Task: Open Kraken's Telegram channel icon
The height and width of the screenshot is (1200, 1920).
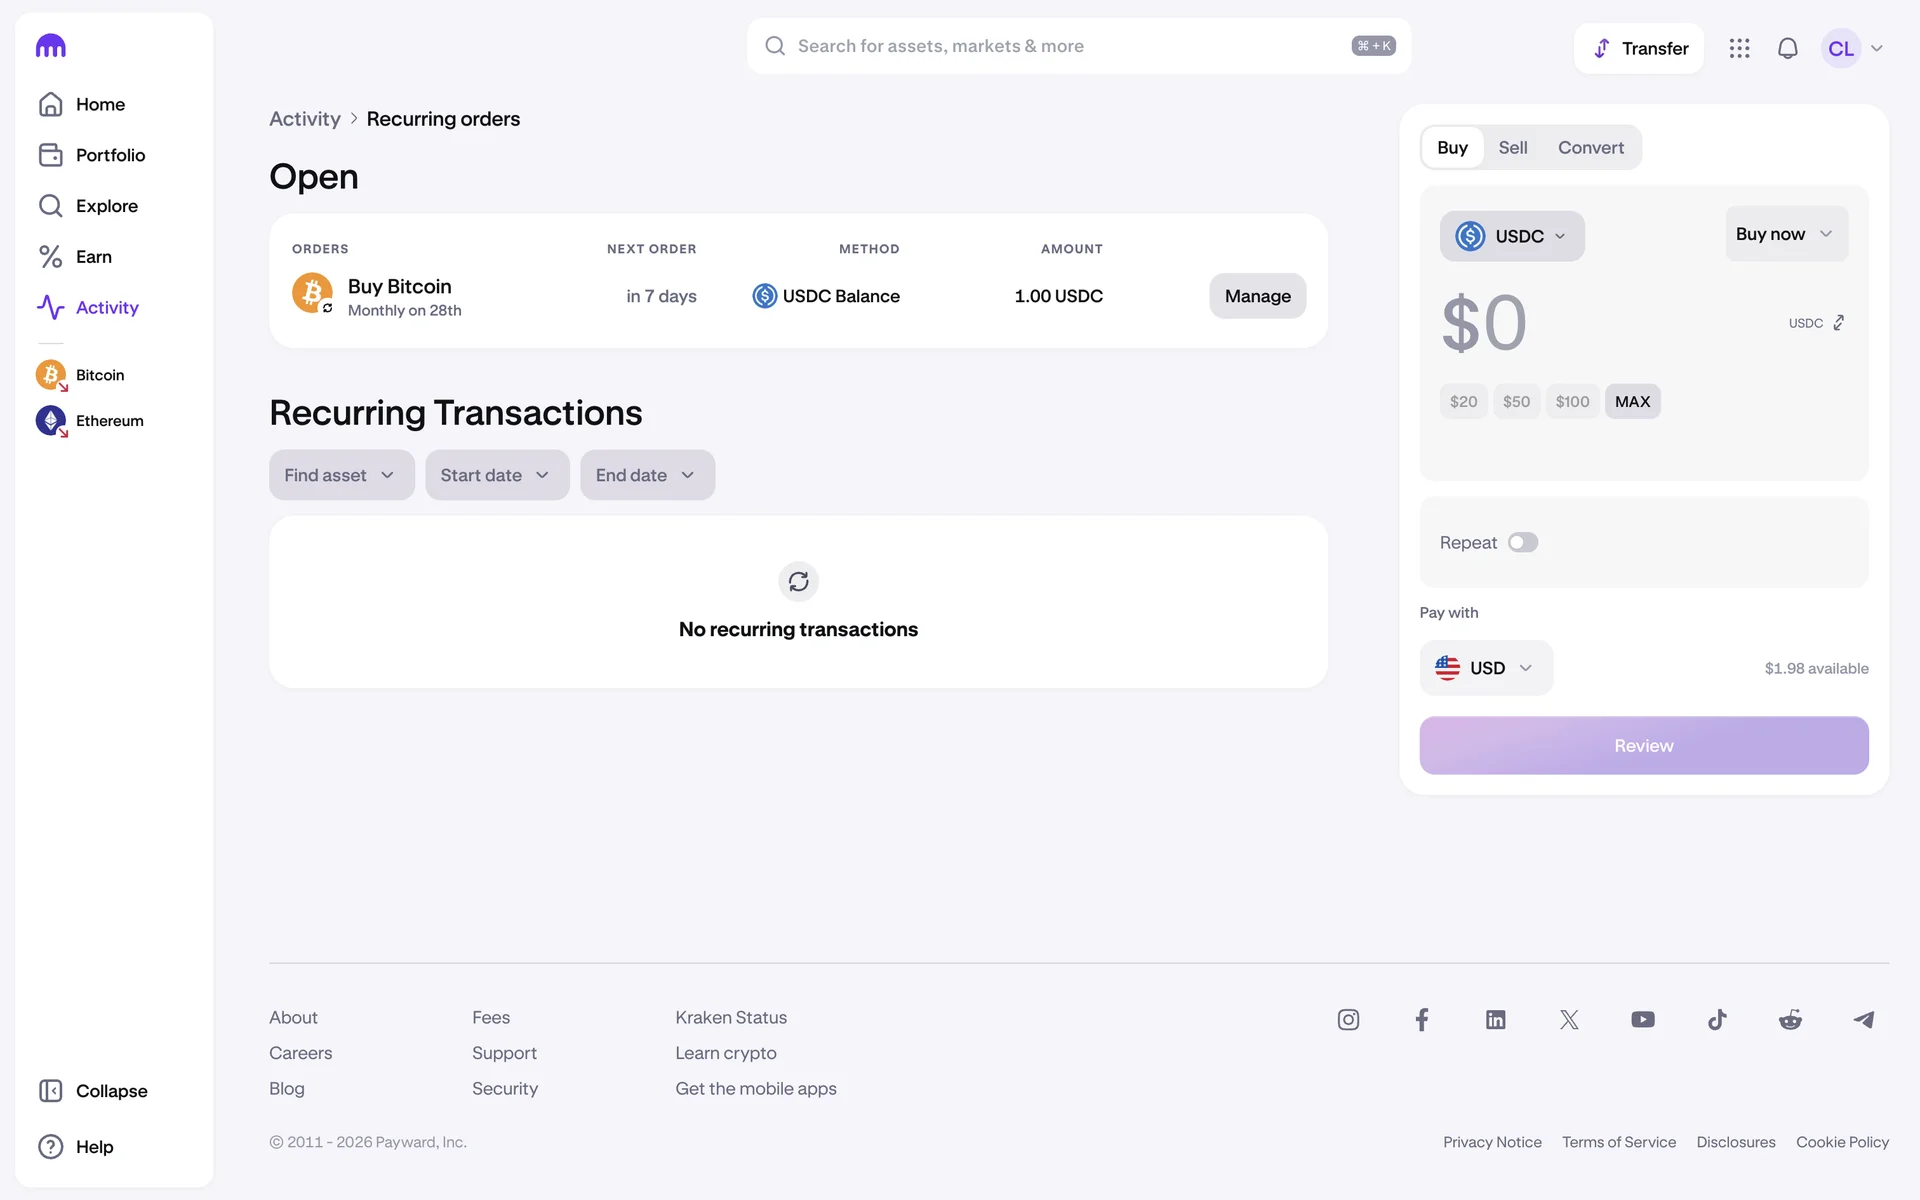Action: point(1864,1019)
